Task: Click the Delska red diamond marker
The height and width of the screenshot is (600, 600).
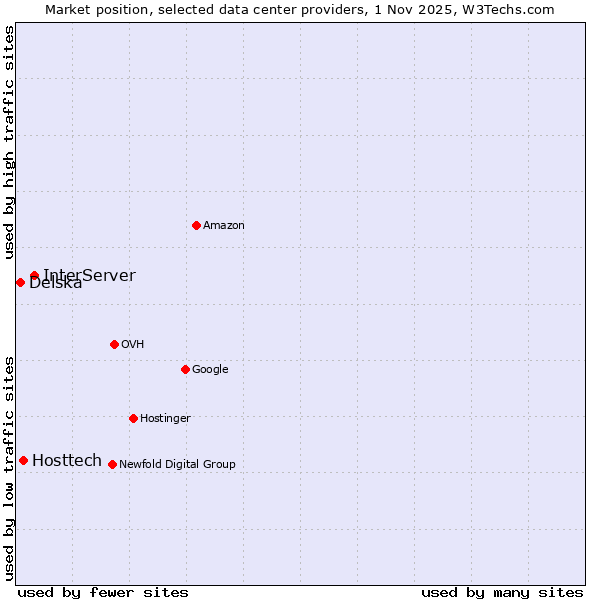Action: [x=20, y=282]
